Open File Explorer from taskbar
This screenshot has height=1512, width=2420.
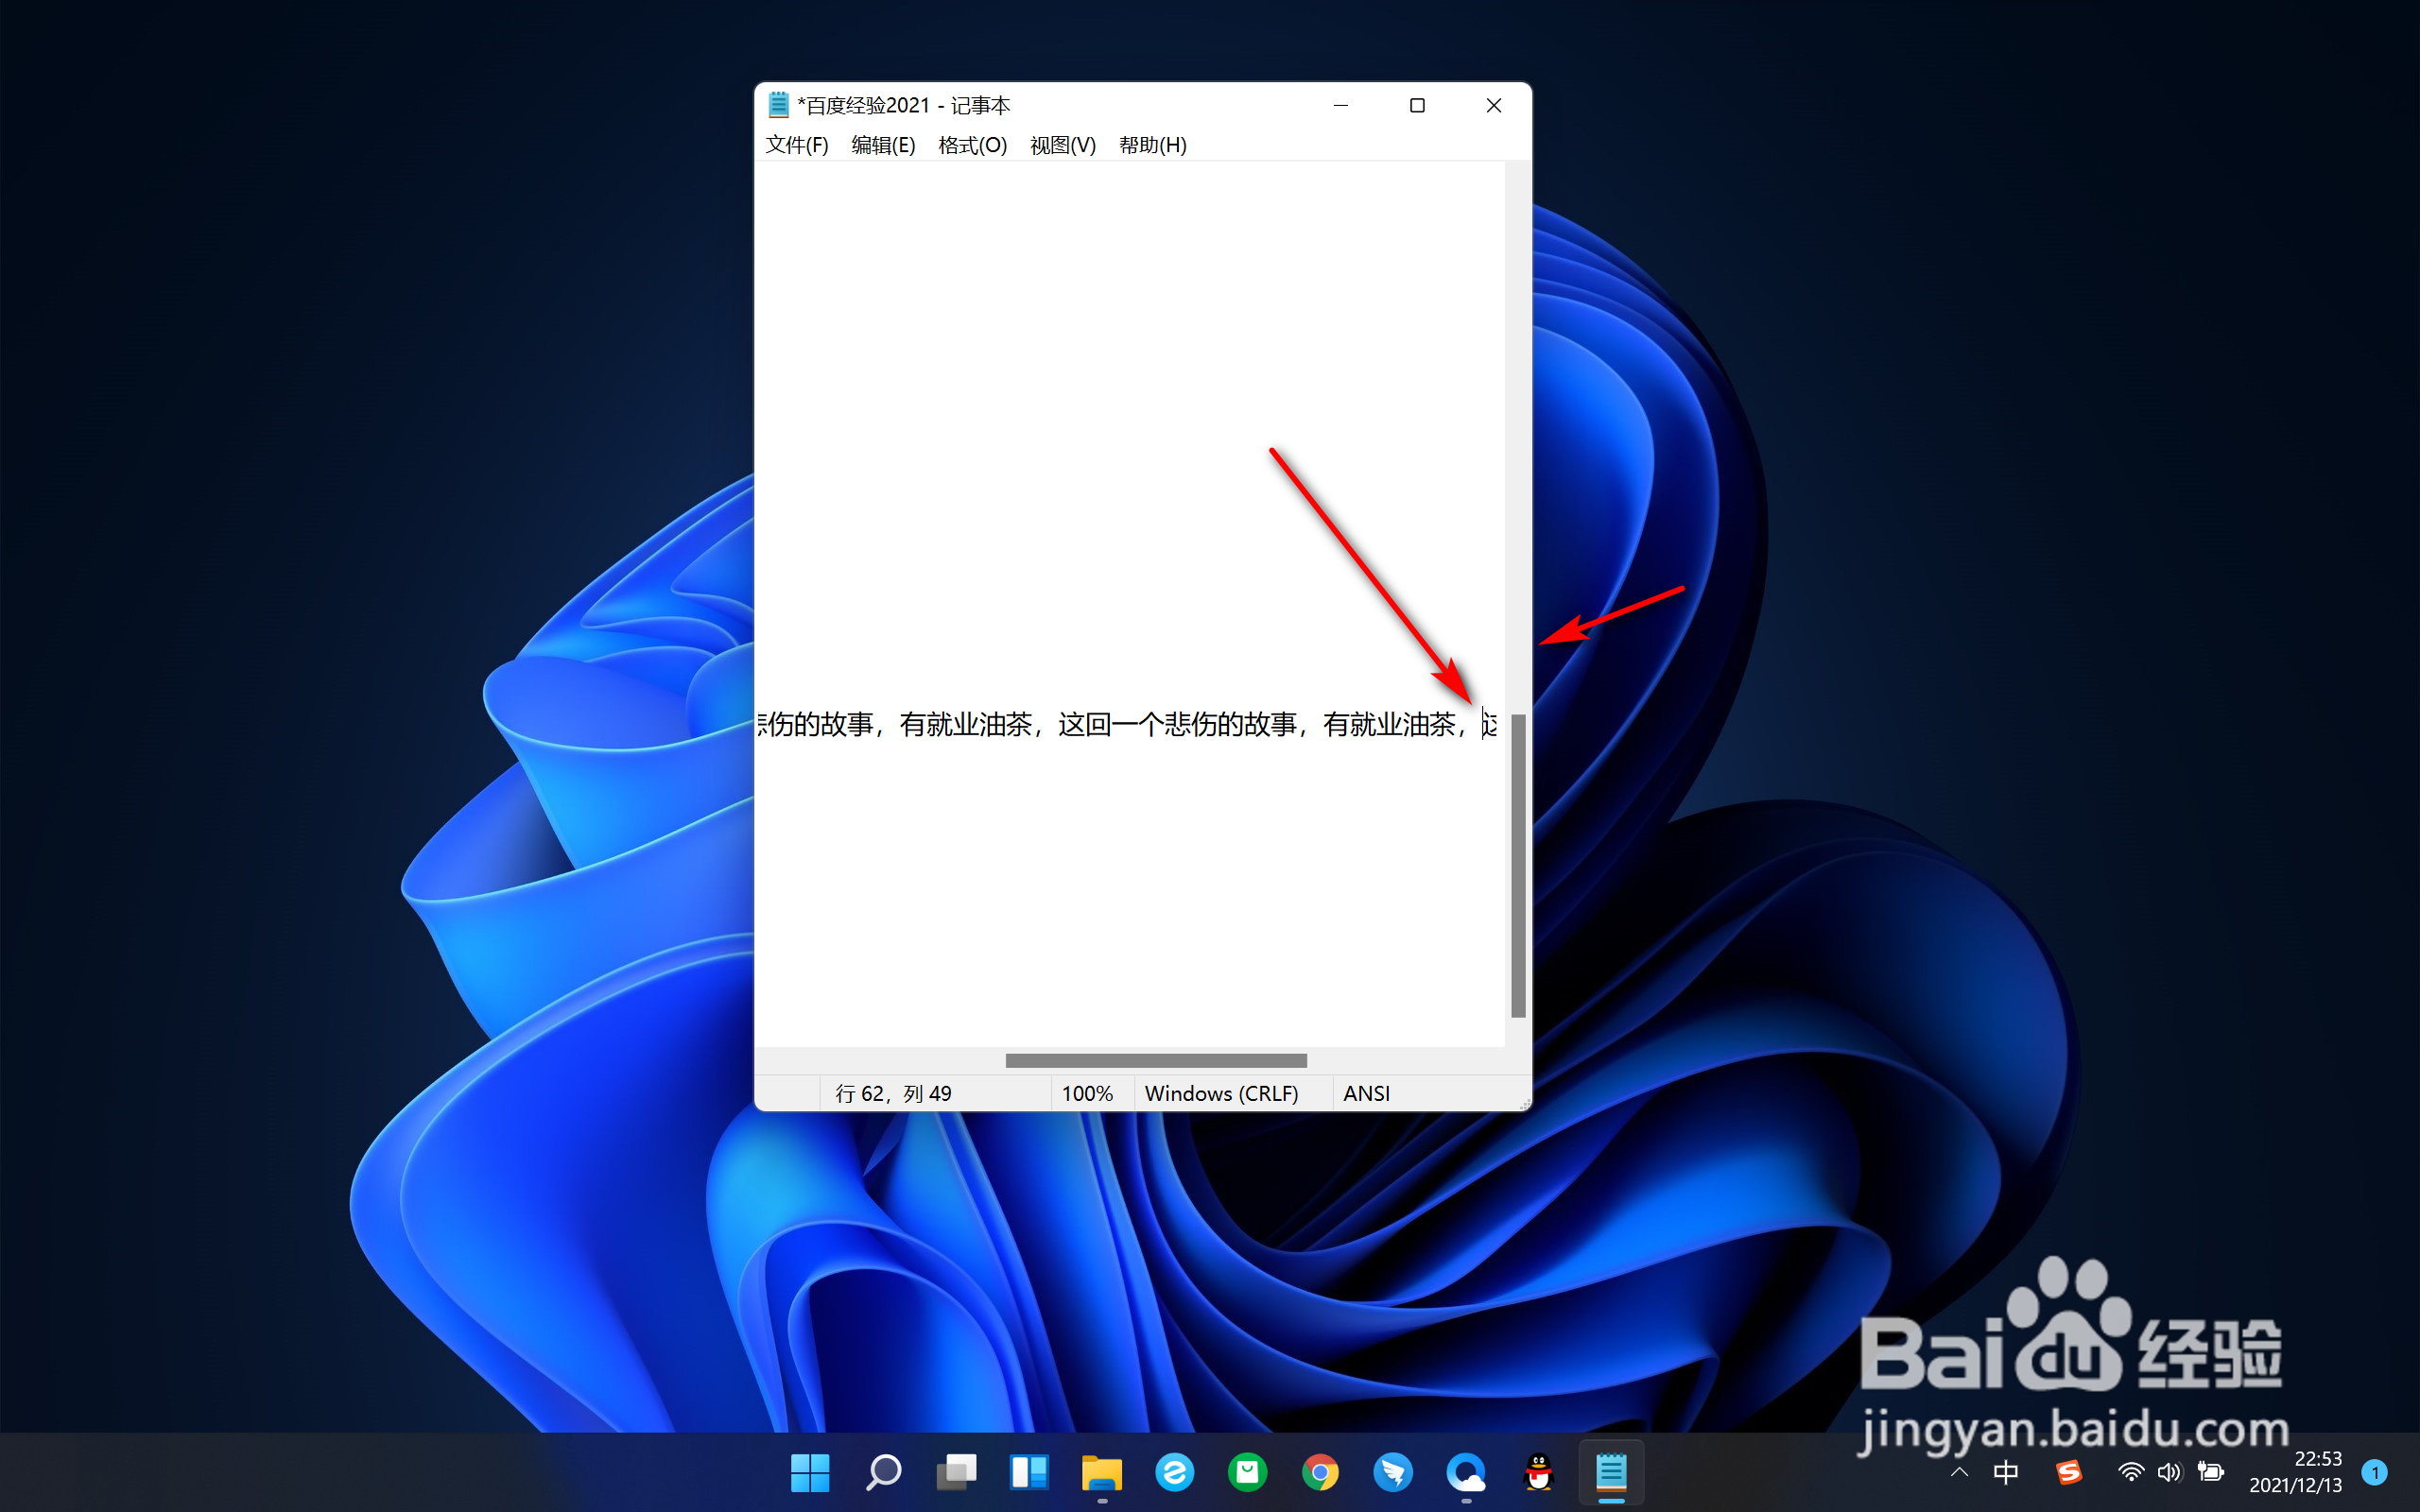click(x=1101, y=1472)
